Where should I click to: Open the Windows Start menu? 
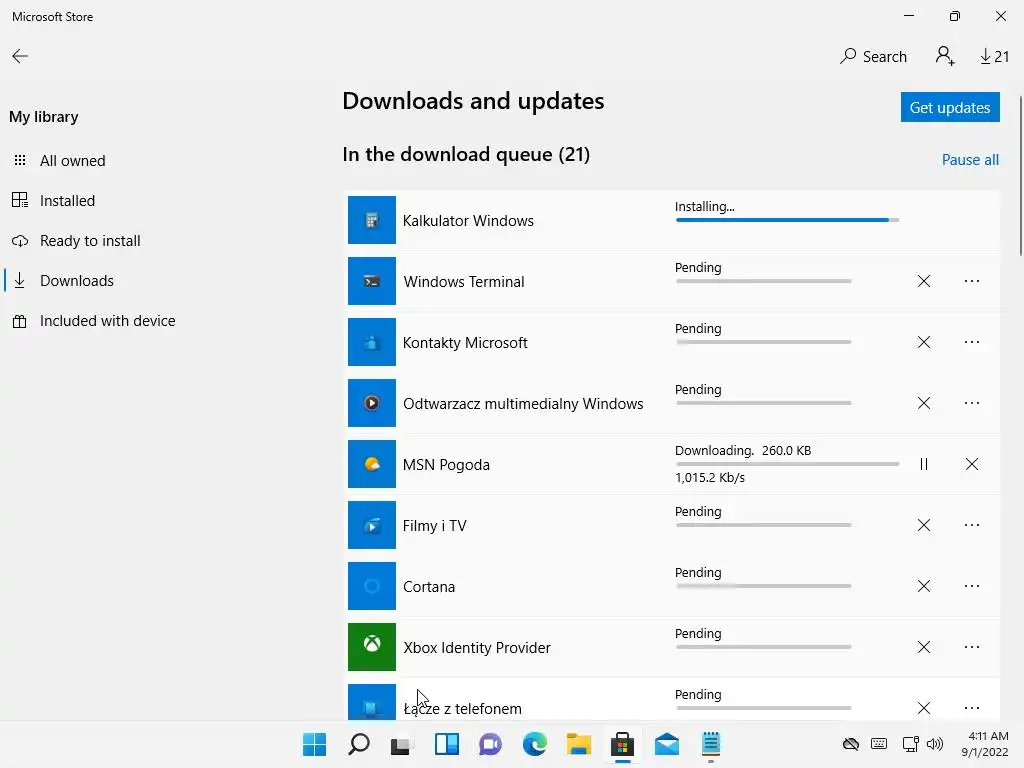click(x=314, y=744)
